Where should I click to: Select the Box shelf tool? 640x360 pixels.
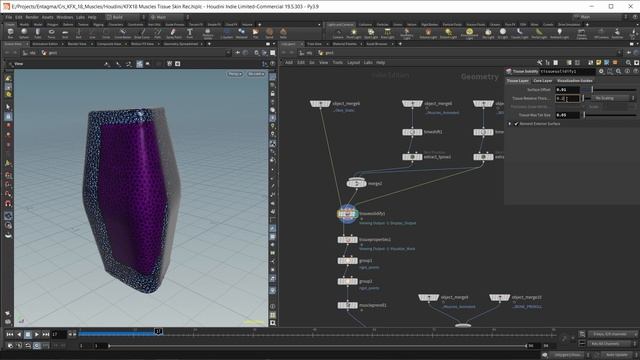point(10,33)
